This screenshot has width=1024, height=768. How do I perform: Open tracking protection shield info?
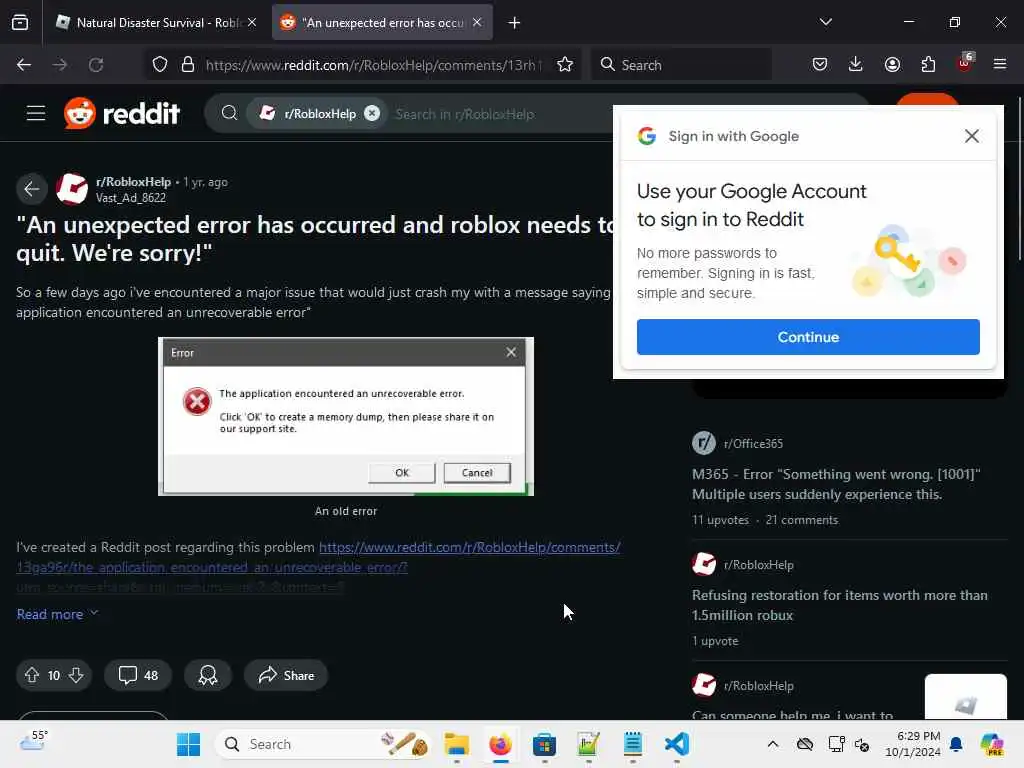[x=160, y=65]
